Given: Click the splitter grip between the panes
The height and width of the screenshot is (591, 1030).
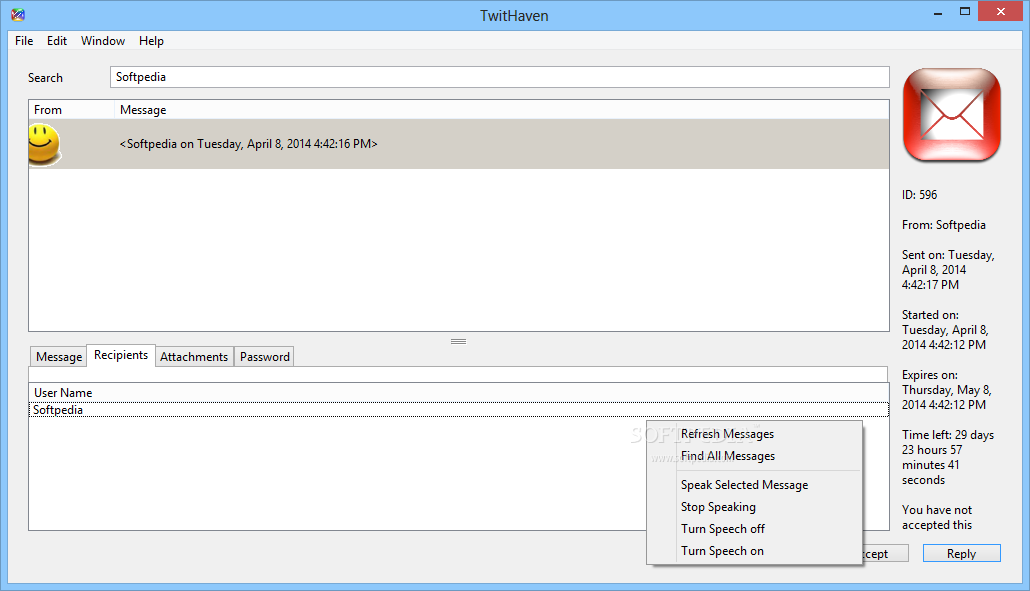Looking at the screenshot, I should coord(459,341).
